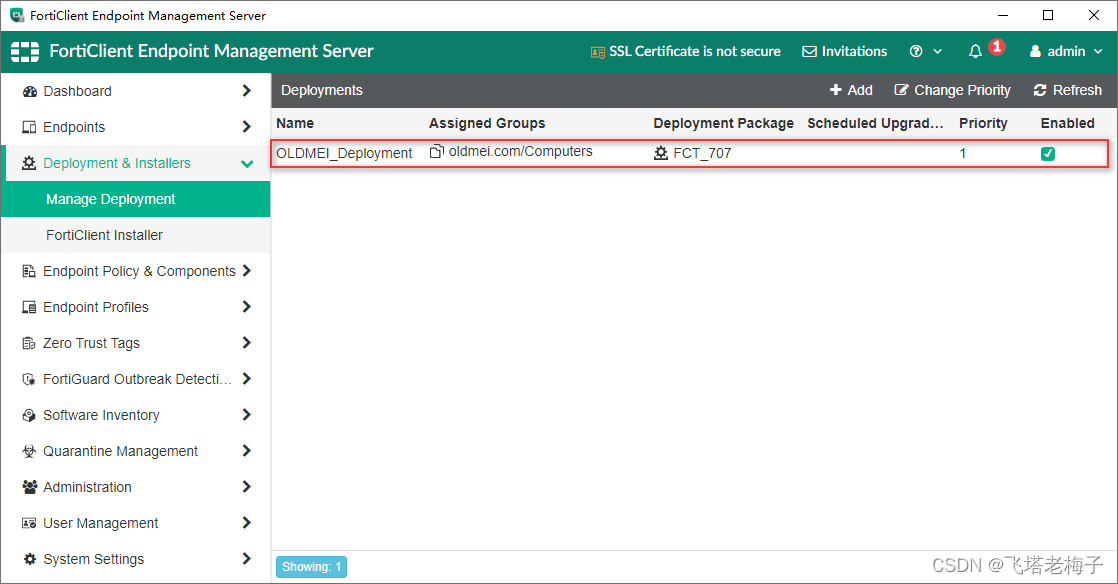Click the Quarantine Management biohazard icon
Image resolution: width=1118 pixels, height=584 pixels.
pyautogui.click(x=29, y=451)
